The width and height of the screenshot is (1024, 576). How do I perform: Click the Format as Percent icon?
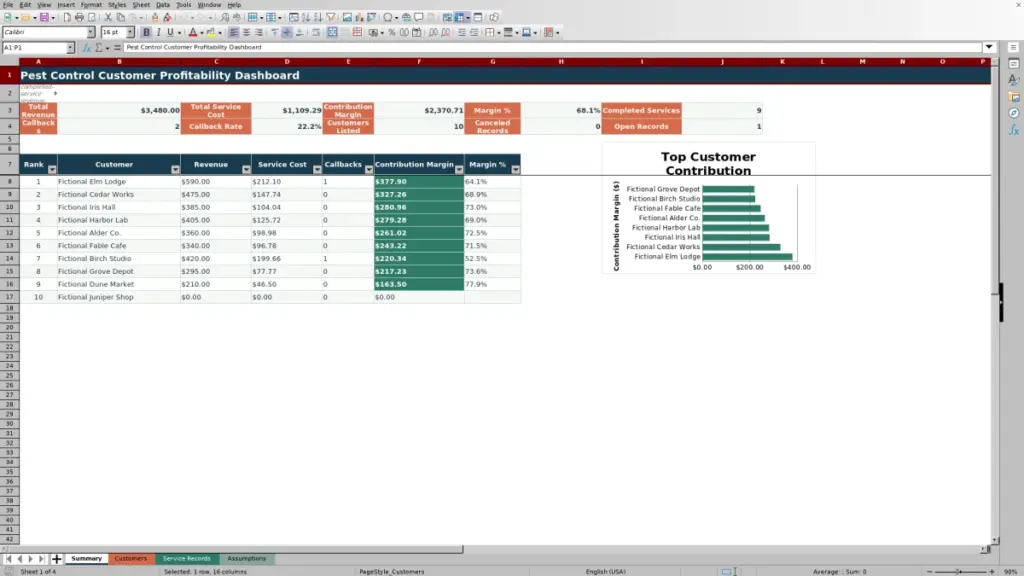click(x=392, y=32)
